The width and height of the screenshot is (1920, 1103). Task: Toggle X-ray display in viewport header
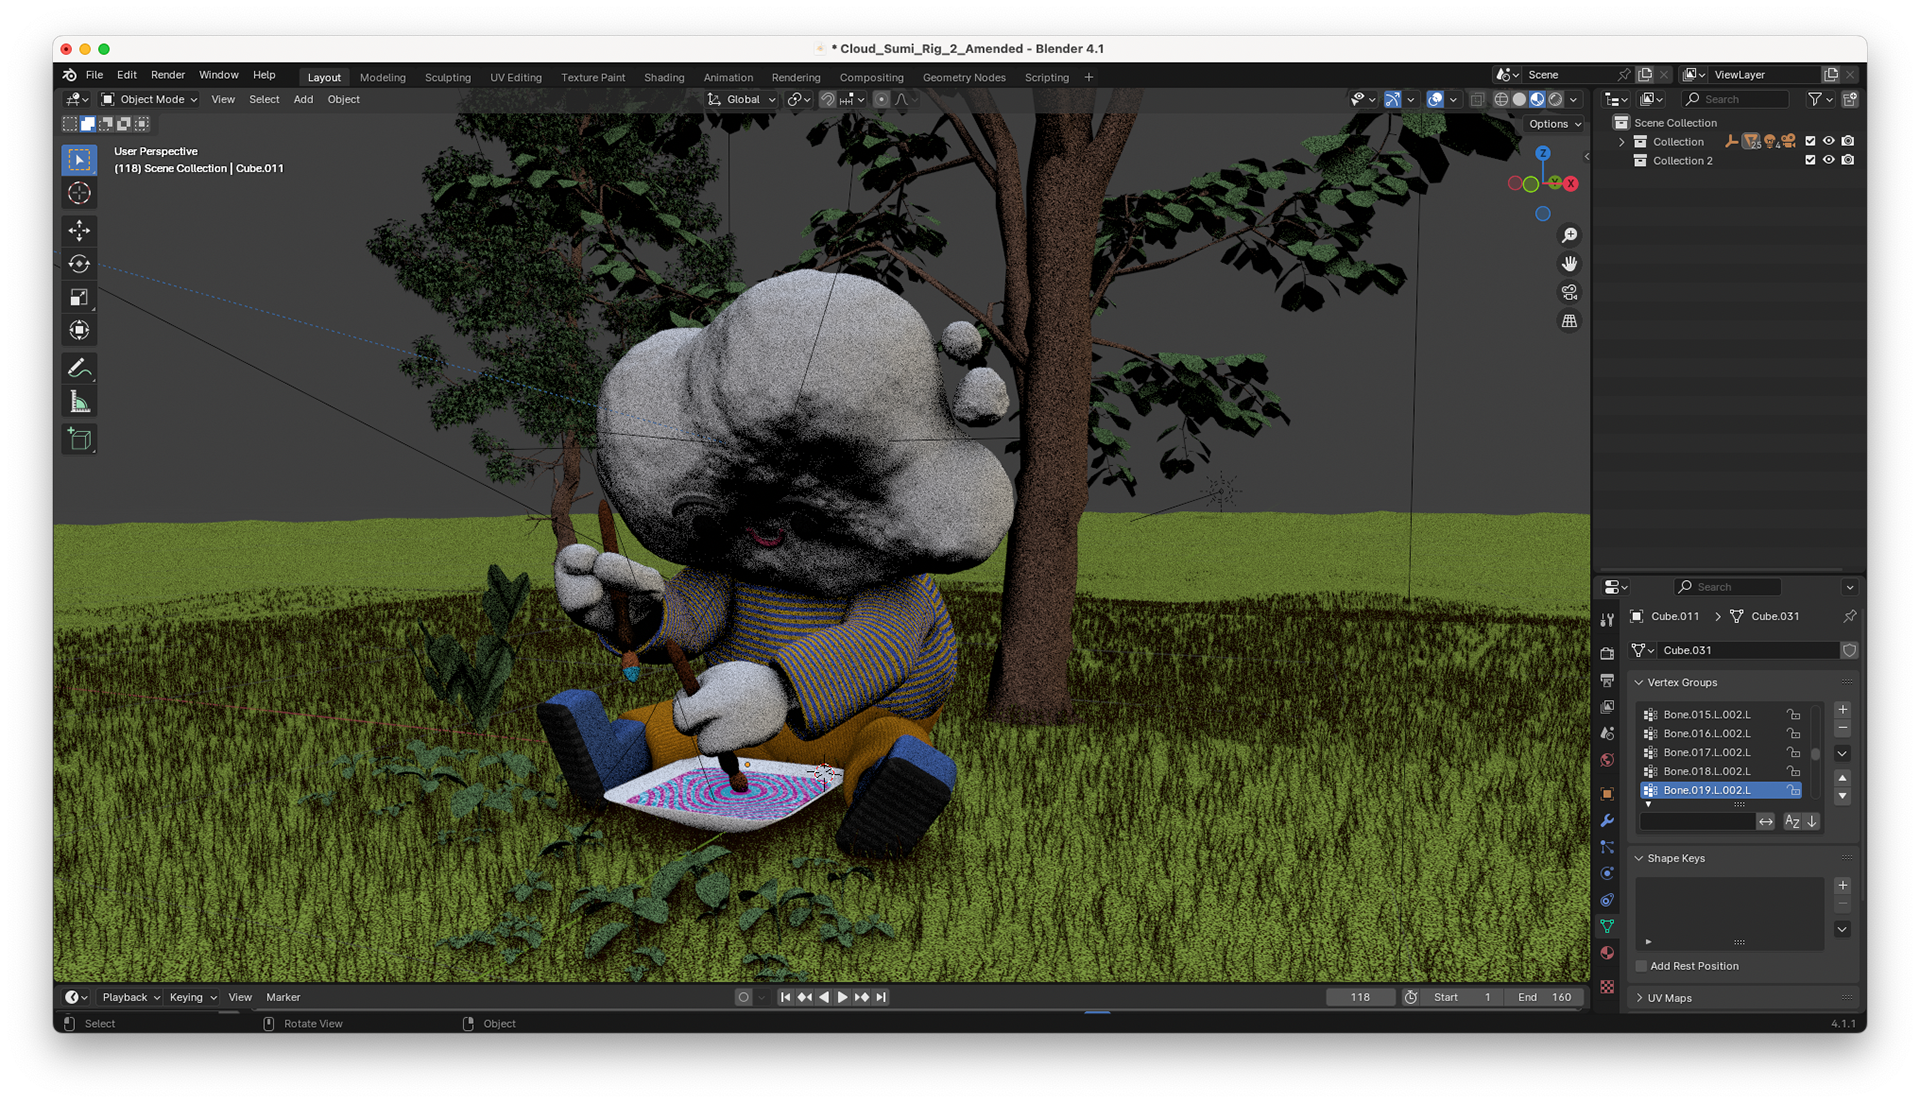click(1477, 99)
